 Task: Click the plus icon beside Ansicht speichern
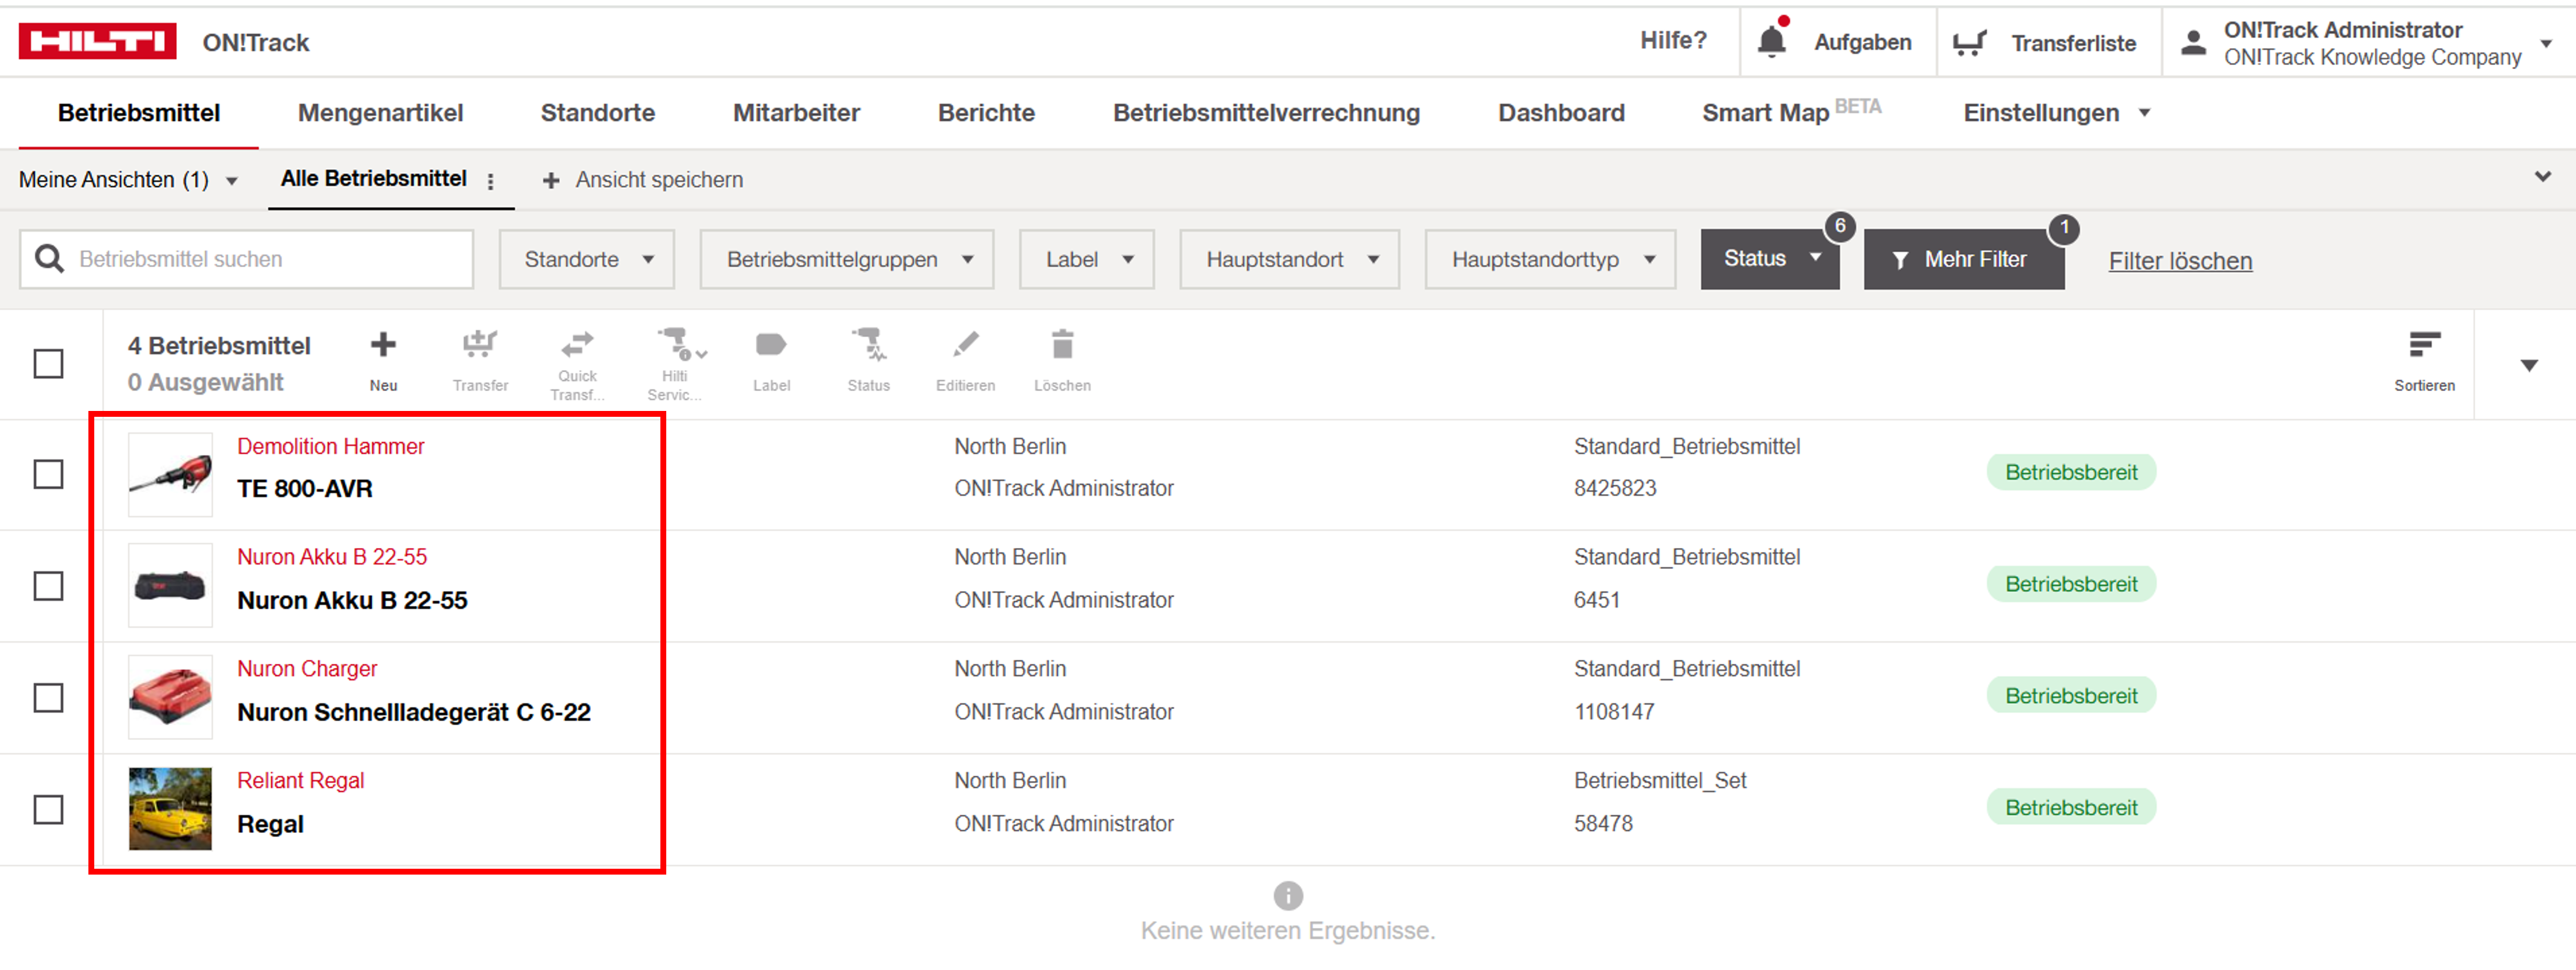tap(551, 181)
